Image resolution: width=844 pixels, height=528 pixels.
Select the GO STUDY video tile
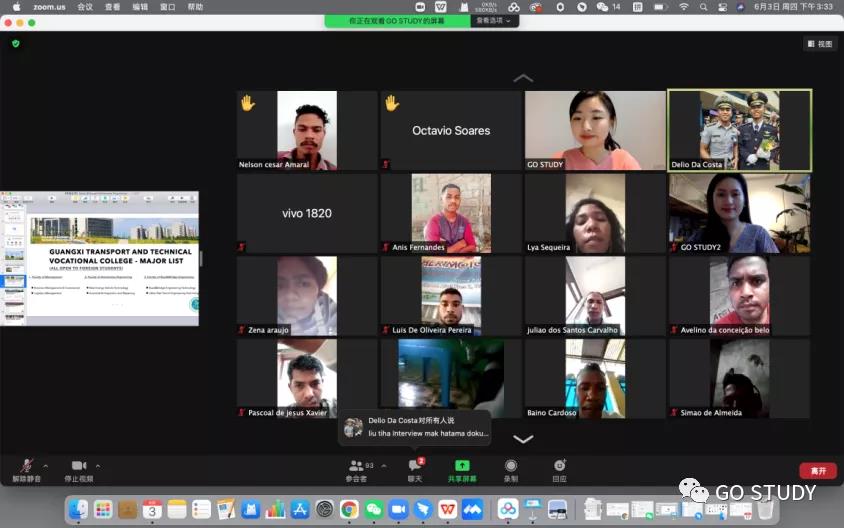tap(595, 131)
